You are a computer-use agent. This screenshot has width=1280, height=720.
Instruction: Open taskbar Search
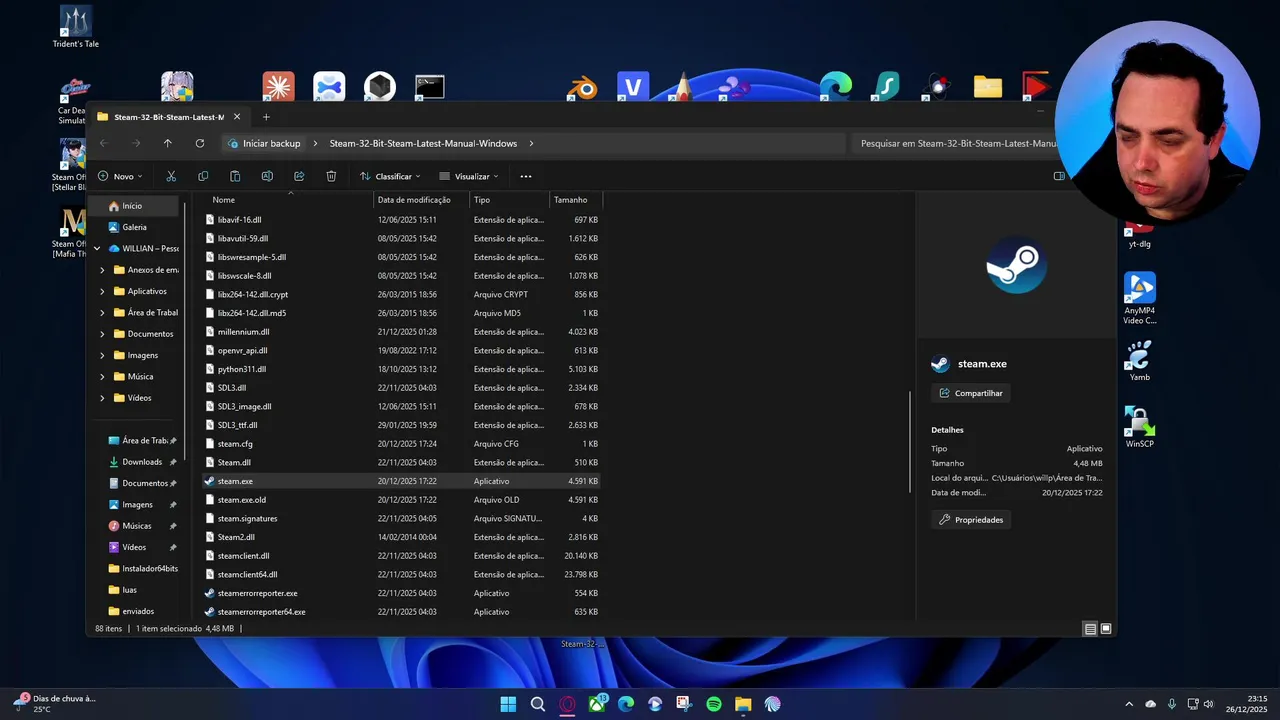[538, 704]
